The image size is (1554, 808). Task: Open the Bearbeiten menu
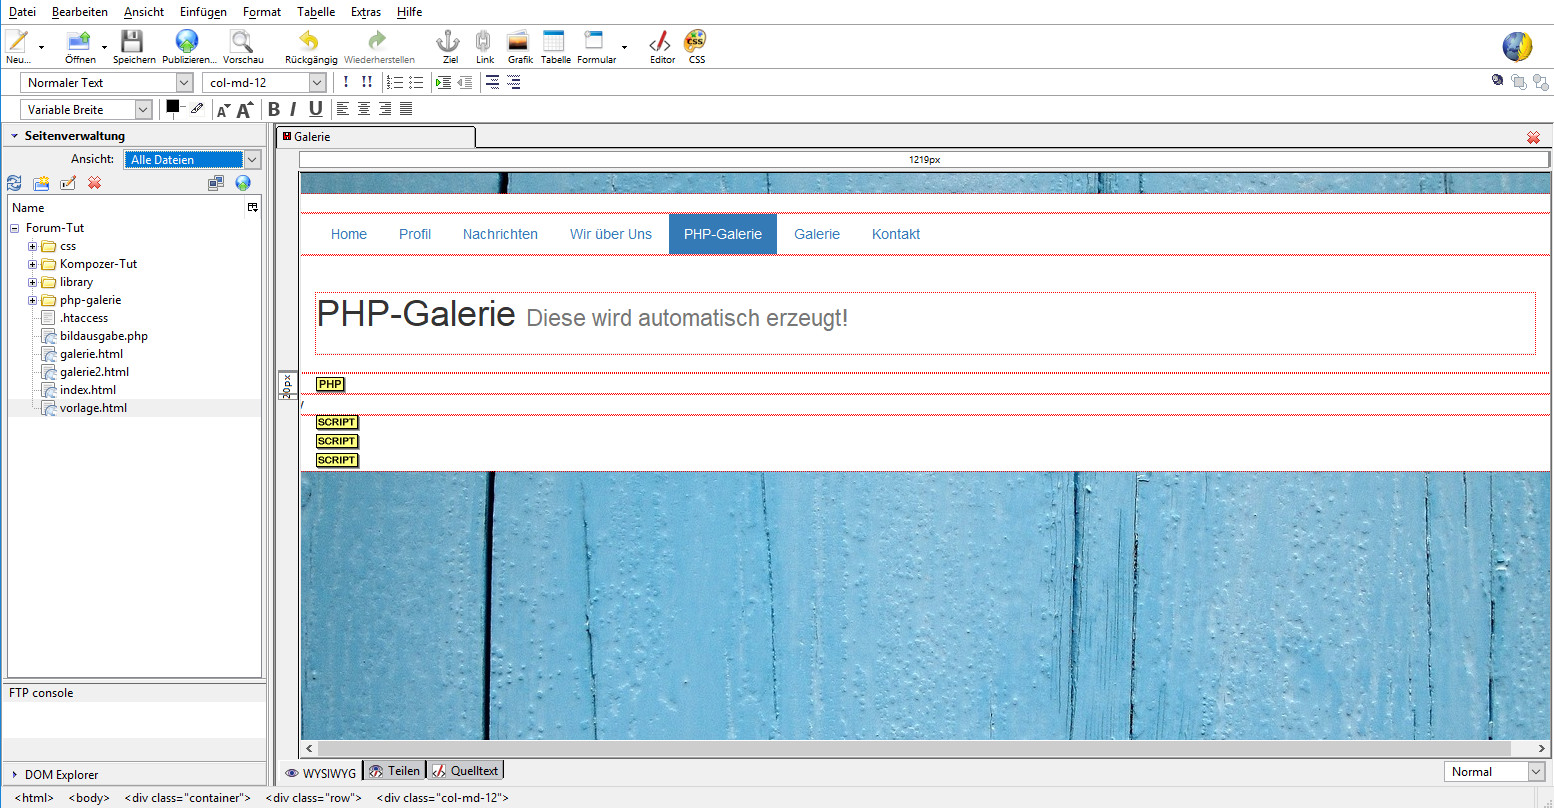pyautogui.click(x=80, y=12)
